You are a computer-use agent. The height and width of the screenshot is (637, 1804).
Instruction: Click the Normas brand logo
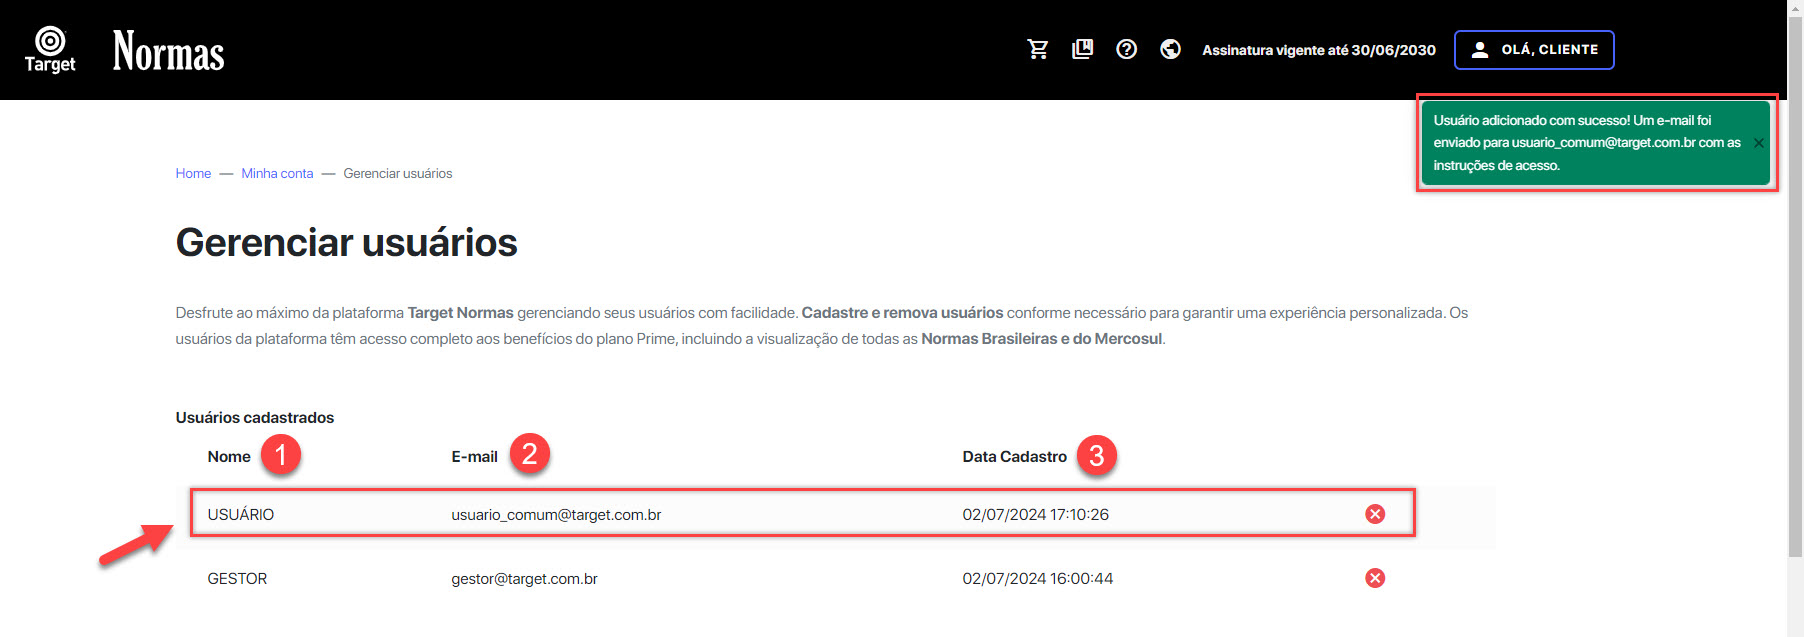[x=168, y=52]
